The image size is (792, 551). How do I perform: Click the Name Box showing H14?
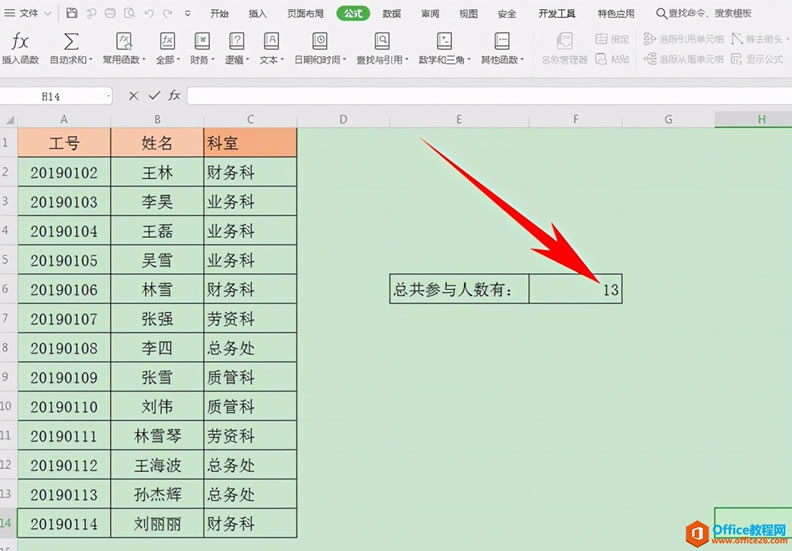[x=55, y=96]
